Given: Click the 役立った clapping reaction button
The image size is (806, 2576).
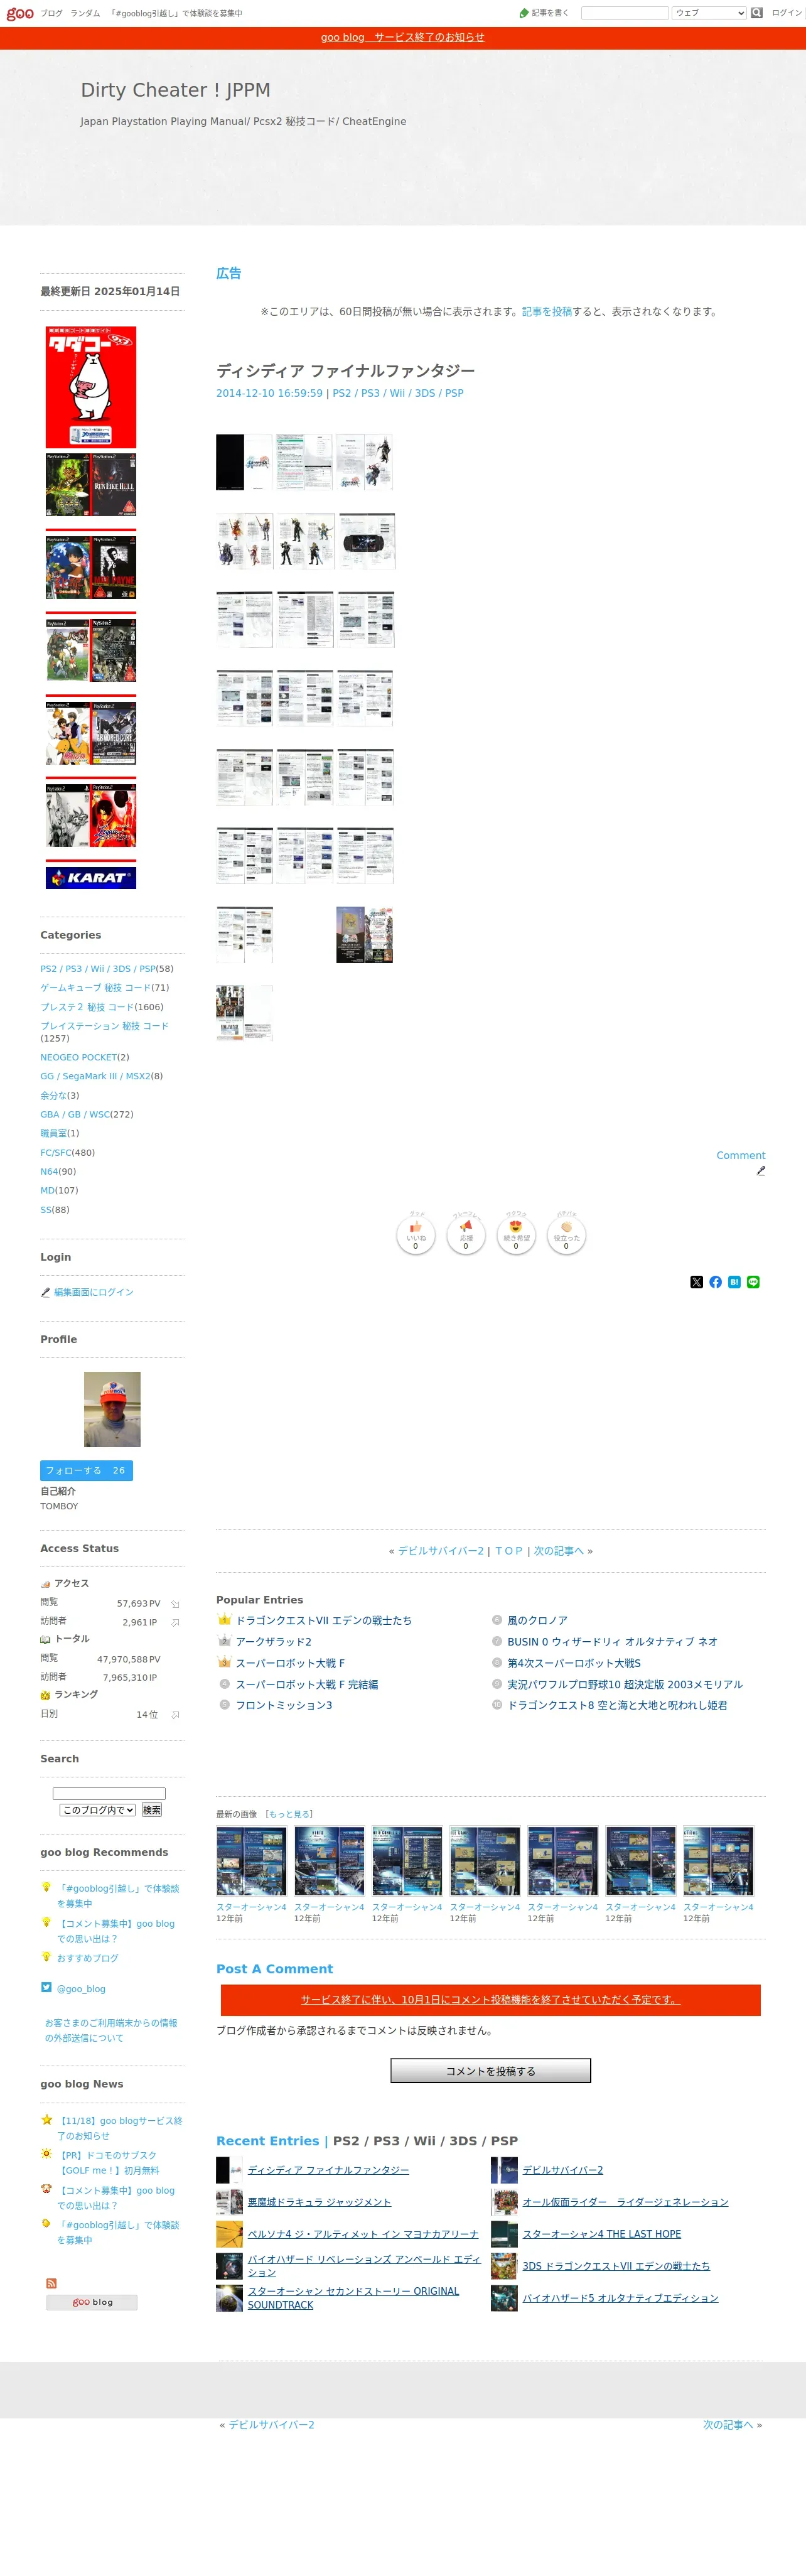Looking at the screenshot, I should click(x=566, y=1235).
